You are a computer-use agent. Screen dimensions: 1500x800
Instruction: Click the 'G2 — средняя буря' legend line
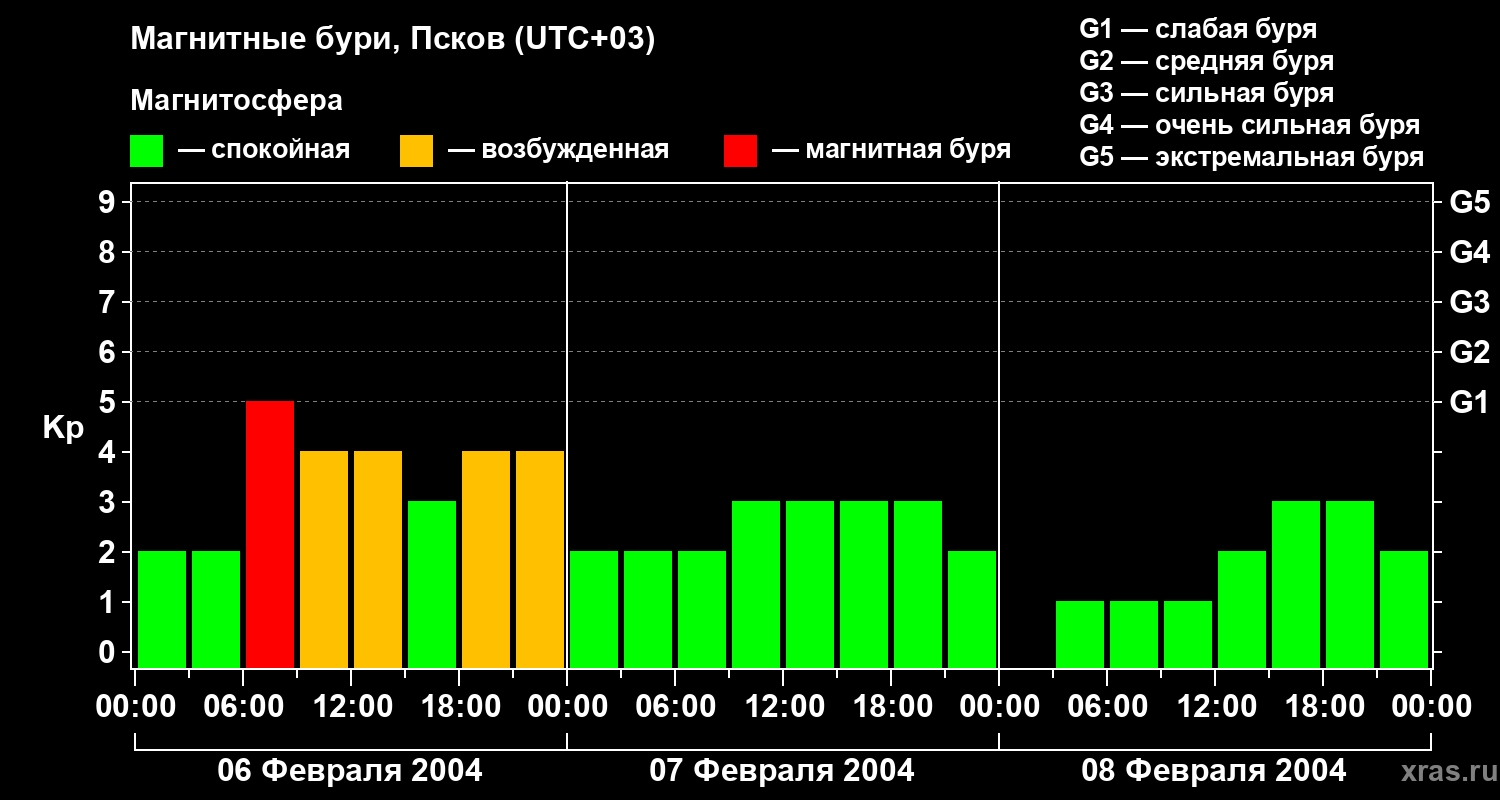click(1207, 61)
